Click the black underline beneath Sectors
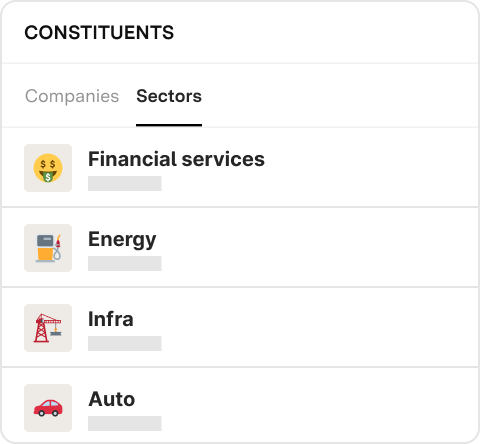 [169, 125]
